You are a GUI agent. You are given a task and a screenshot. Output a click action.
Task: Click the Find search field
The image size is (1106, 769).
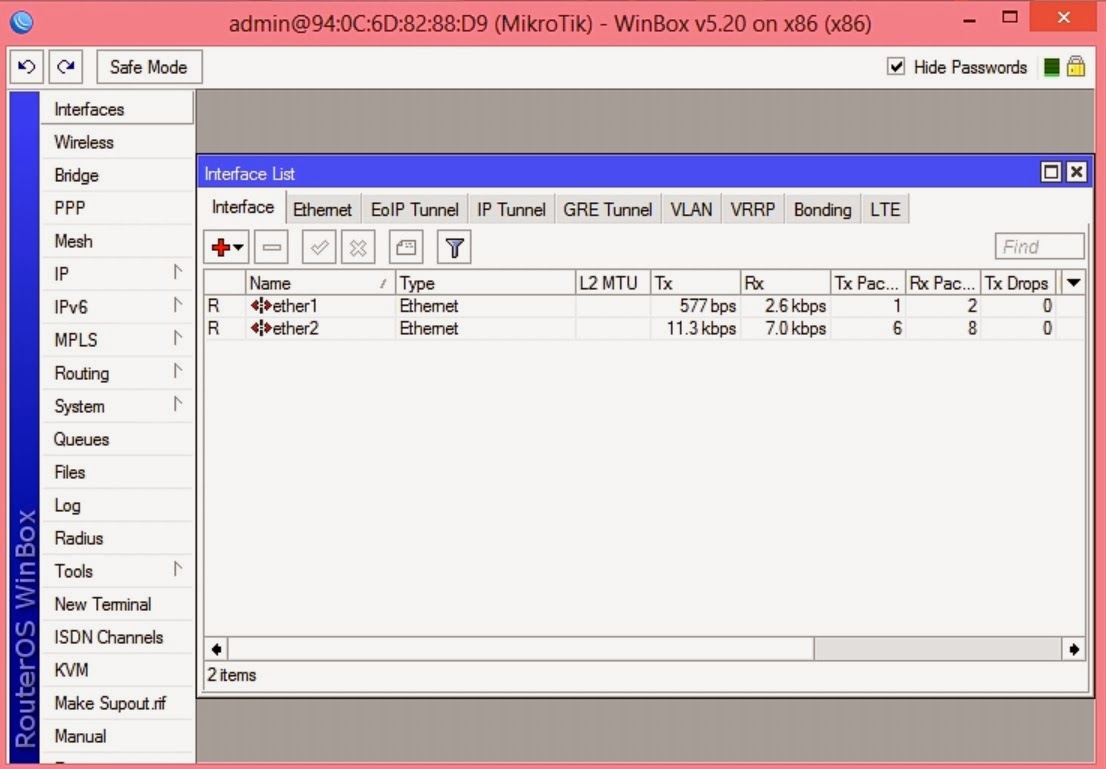(1040, 246)
